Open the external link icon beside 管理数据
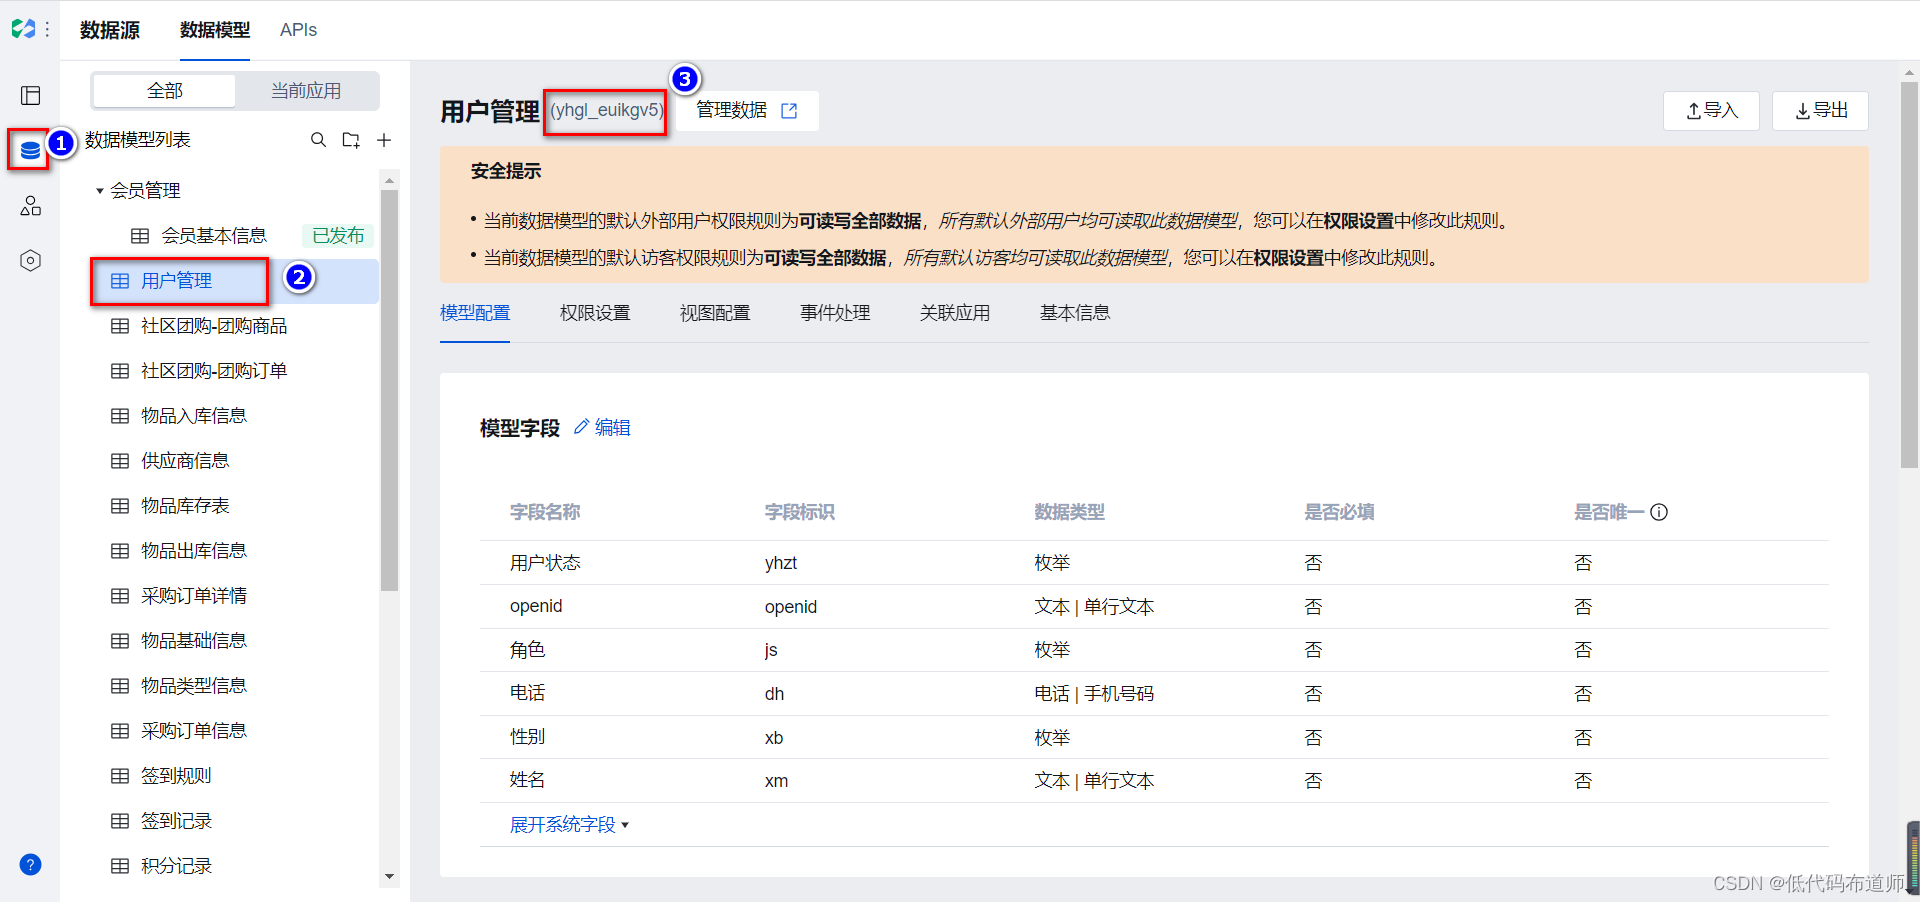1920x902 pixels. click(789, 111)
